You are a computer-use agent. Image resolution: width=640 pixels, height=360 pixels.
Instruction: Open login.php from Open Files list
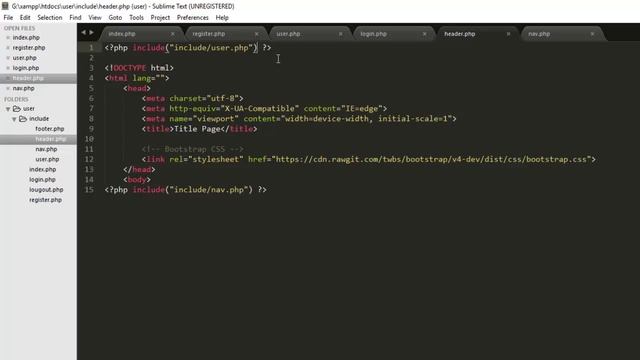(26, 68)
